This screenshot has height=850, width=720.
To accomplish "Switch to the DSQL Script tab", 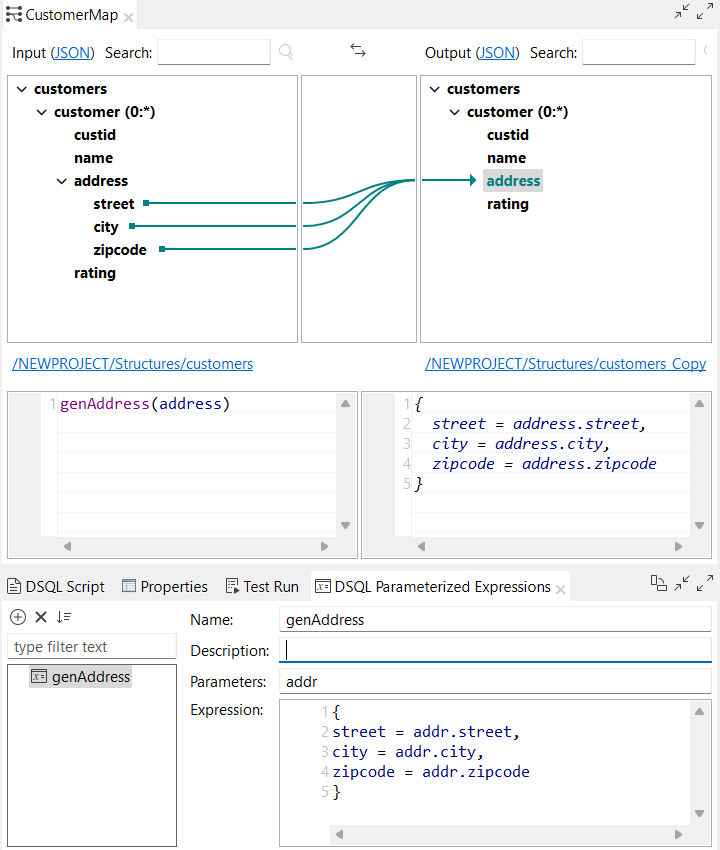I will click(x=56, y=587).
